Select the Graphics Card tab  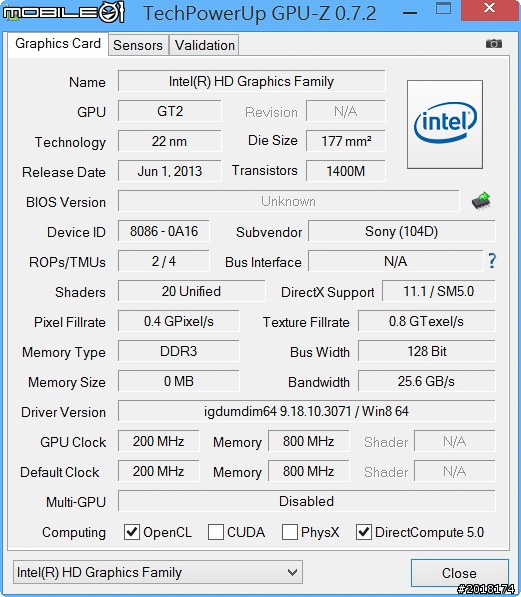click(x=58, y=44)
